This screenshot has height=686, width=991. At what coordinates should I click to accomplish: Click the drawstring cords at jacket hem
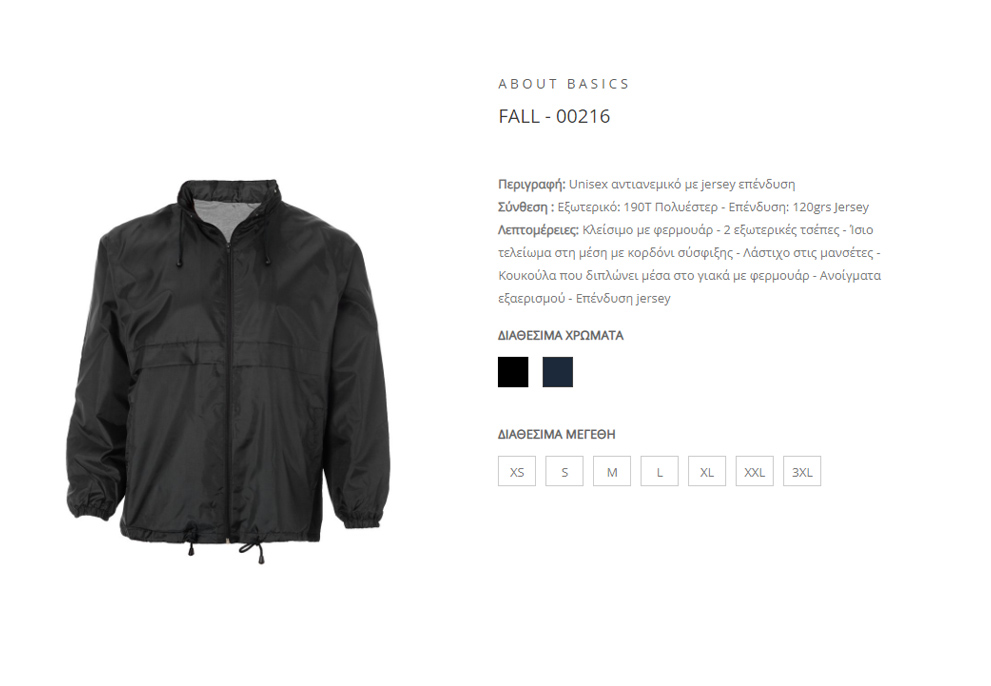pos(226,549)
